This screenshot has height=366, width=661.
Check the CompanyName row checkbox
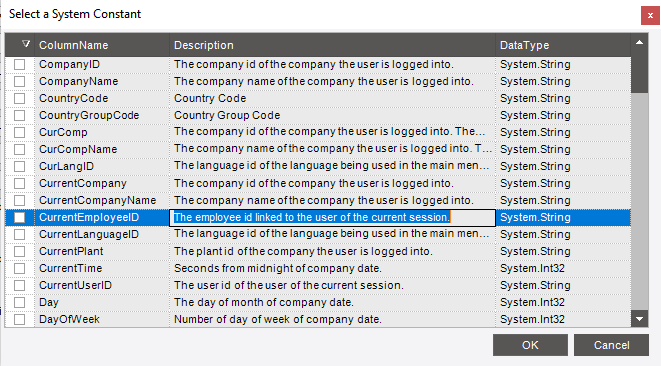(19, 81)
